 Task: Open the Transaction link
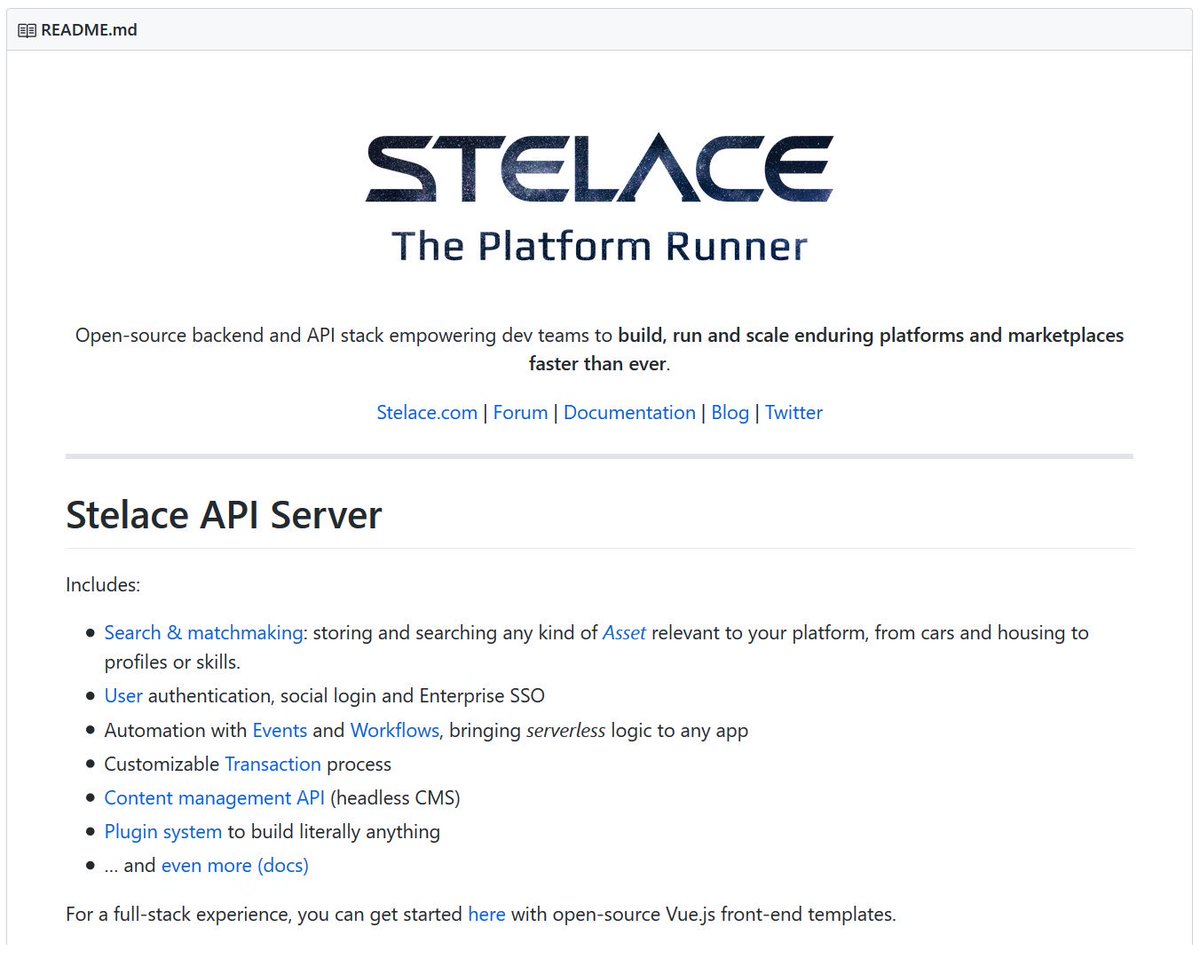pos(272,764)
